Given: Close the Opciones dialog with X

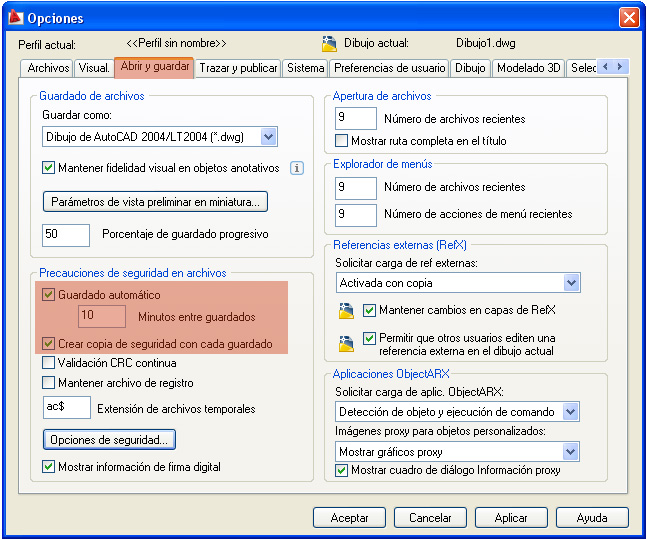Looking at the screenshot, I should click(x=629, y=18).
